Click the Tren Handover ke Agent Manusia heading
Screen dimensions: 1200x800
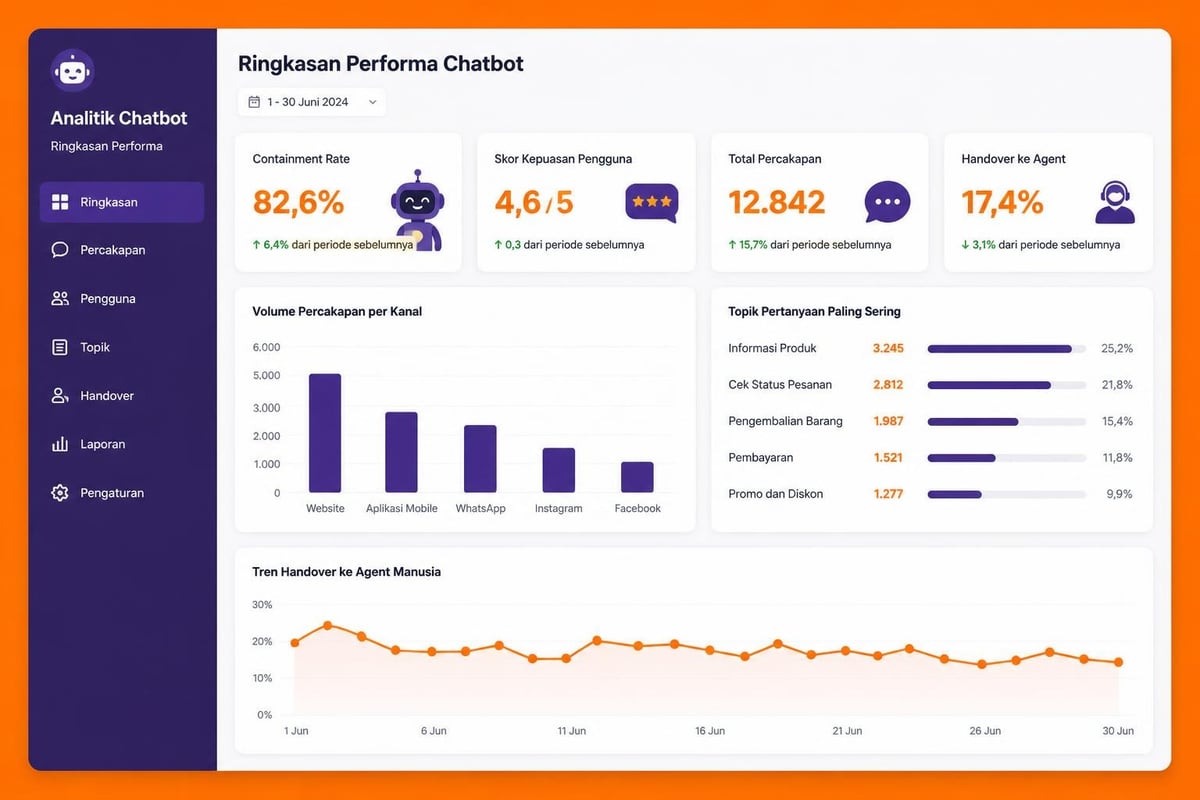click(x=346, y=572)
